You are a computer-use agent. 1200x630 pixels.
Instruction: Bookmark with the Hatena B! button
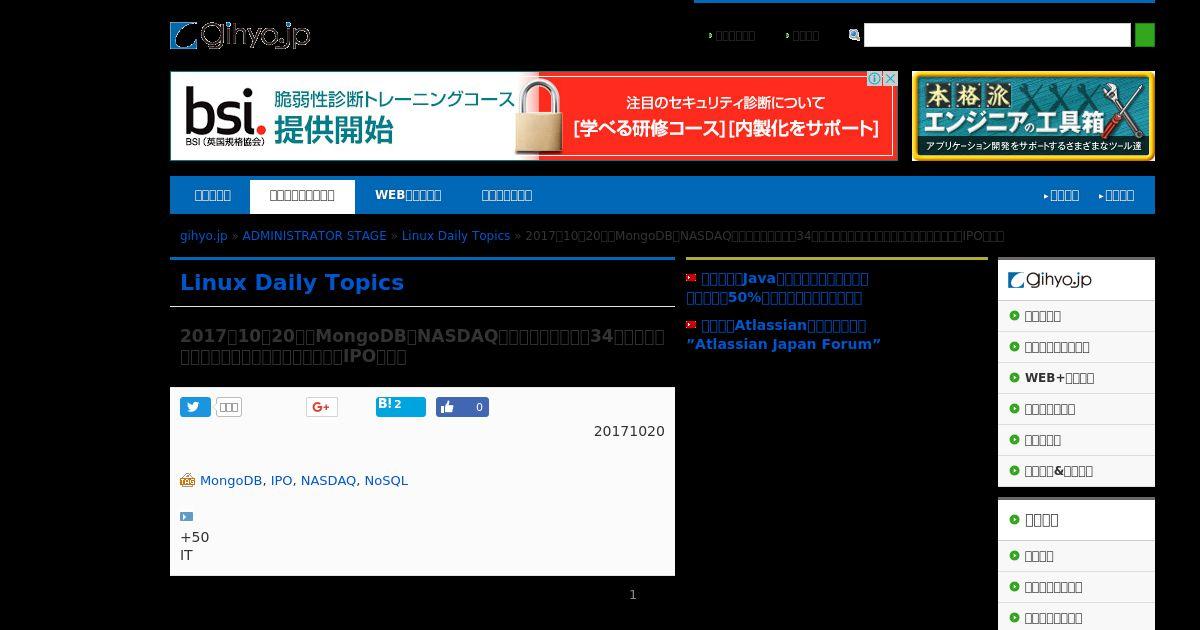[400, 406]
